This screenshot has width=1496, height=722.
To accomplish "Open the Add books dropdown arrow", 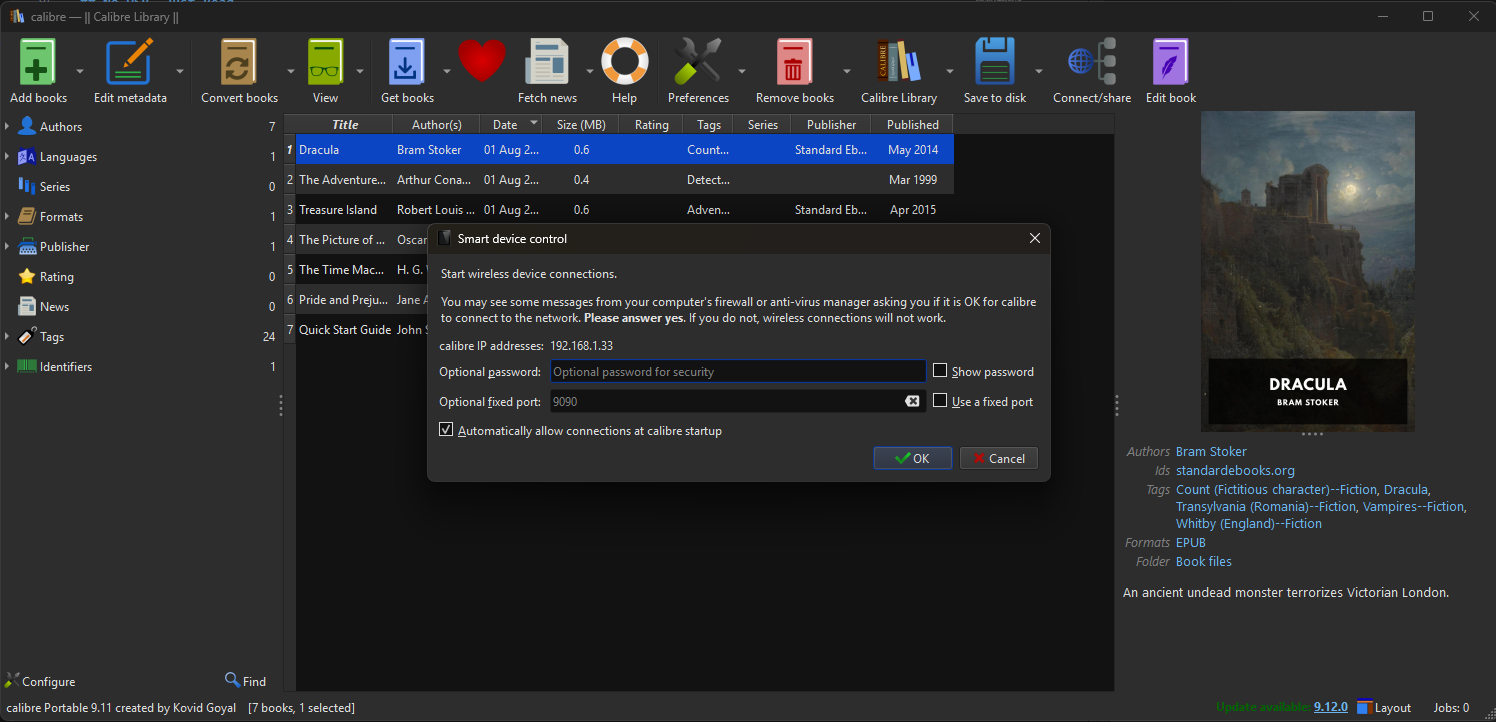I will [80, 71].
